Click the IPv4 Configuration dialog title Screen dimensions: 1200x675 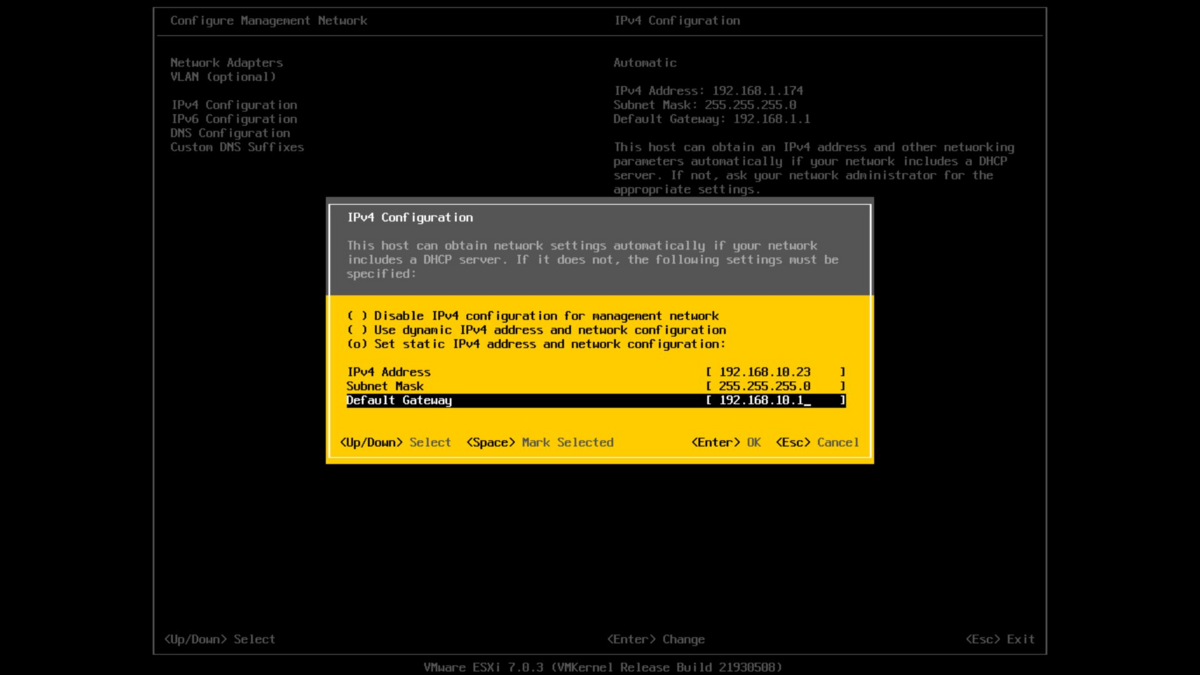pyautogui.click(x=410, y=217)
